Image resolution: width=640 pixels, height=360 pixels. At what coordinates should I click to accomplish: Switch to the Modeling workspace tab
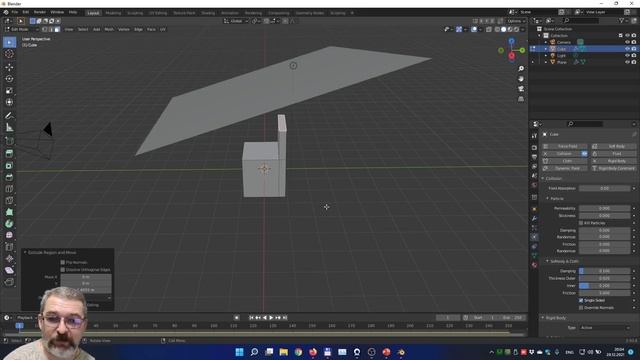pos(113,13)
